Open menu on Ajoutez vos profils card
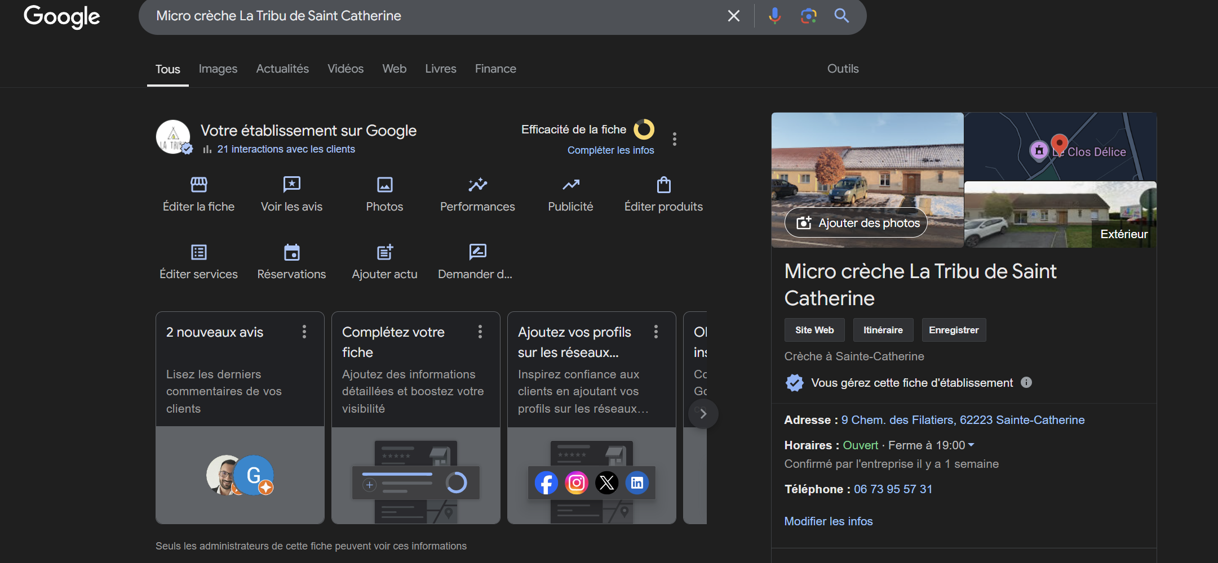The width and height of the screenshot is (1218, 563). (x=656, y=332)
